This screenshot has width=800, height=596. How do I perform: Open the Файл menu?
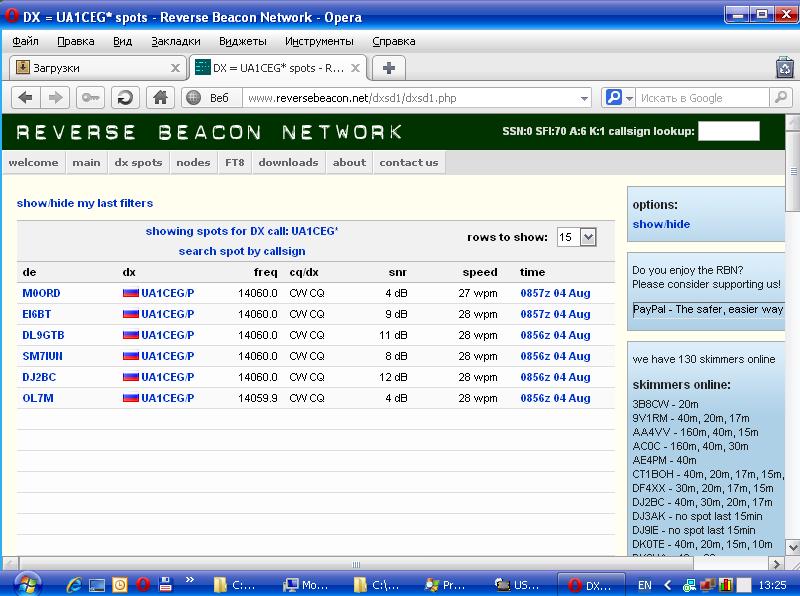pos(26,41)
